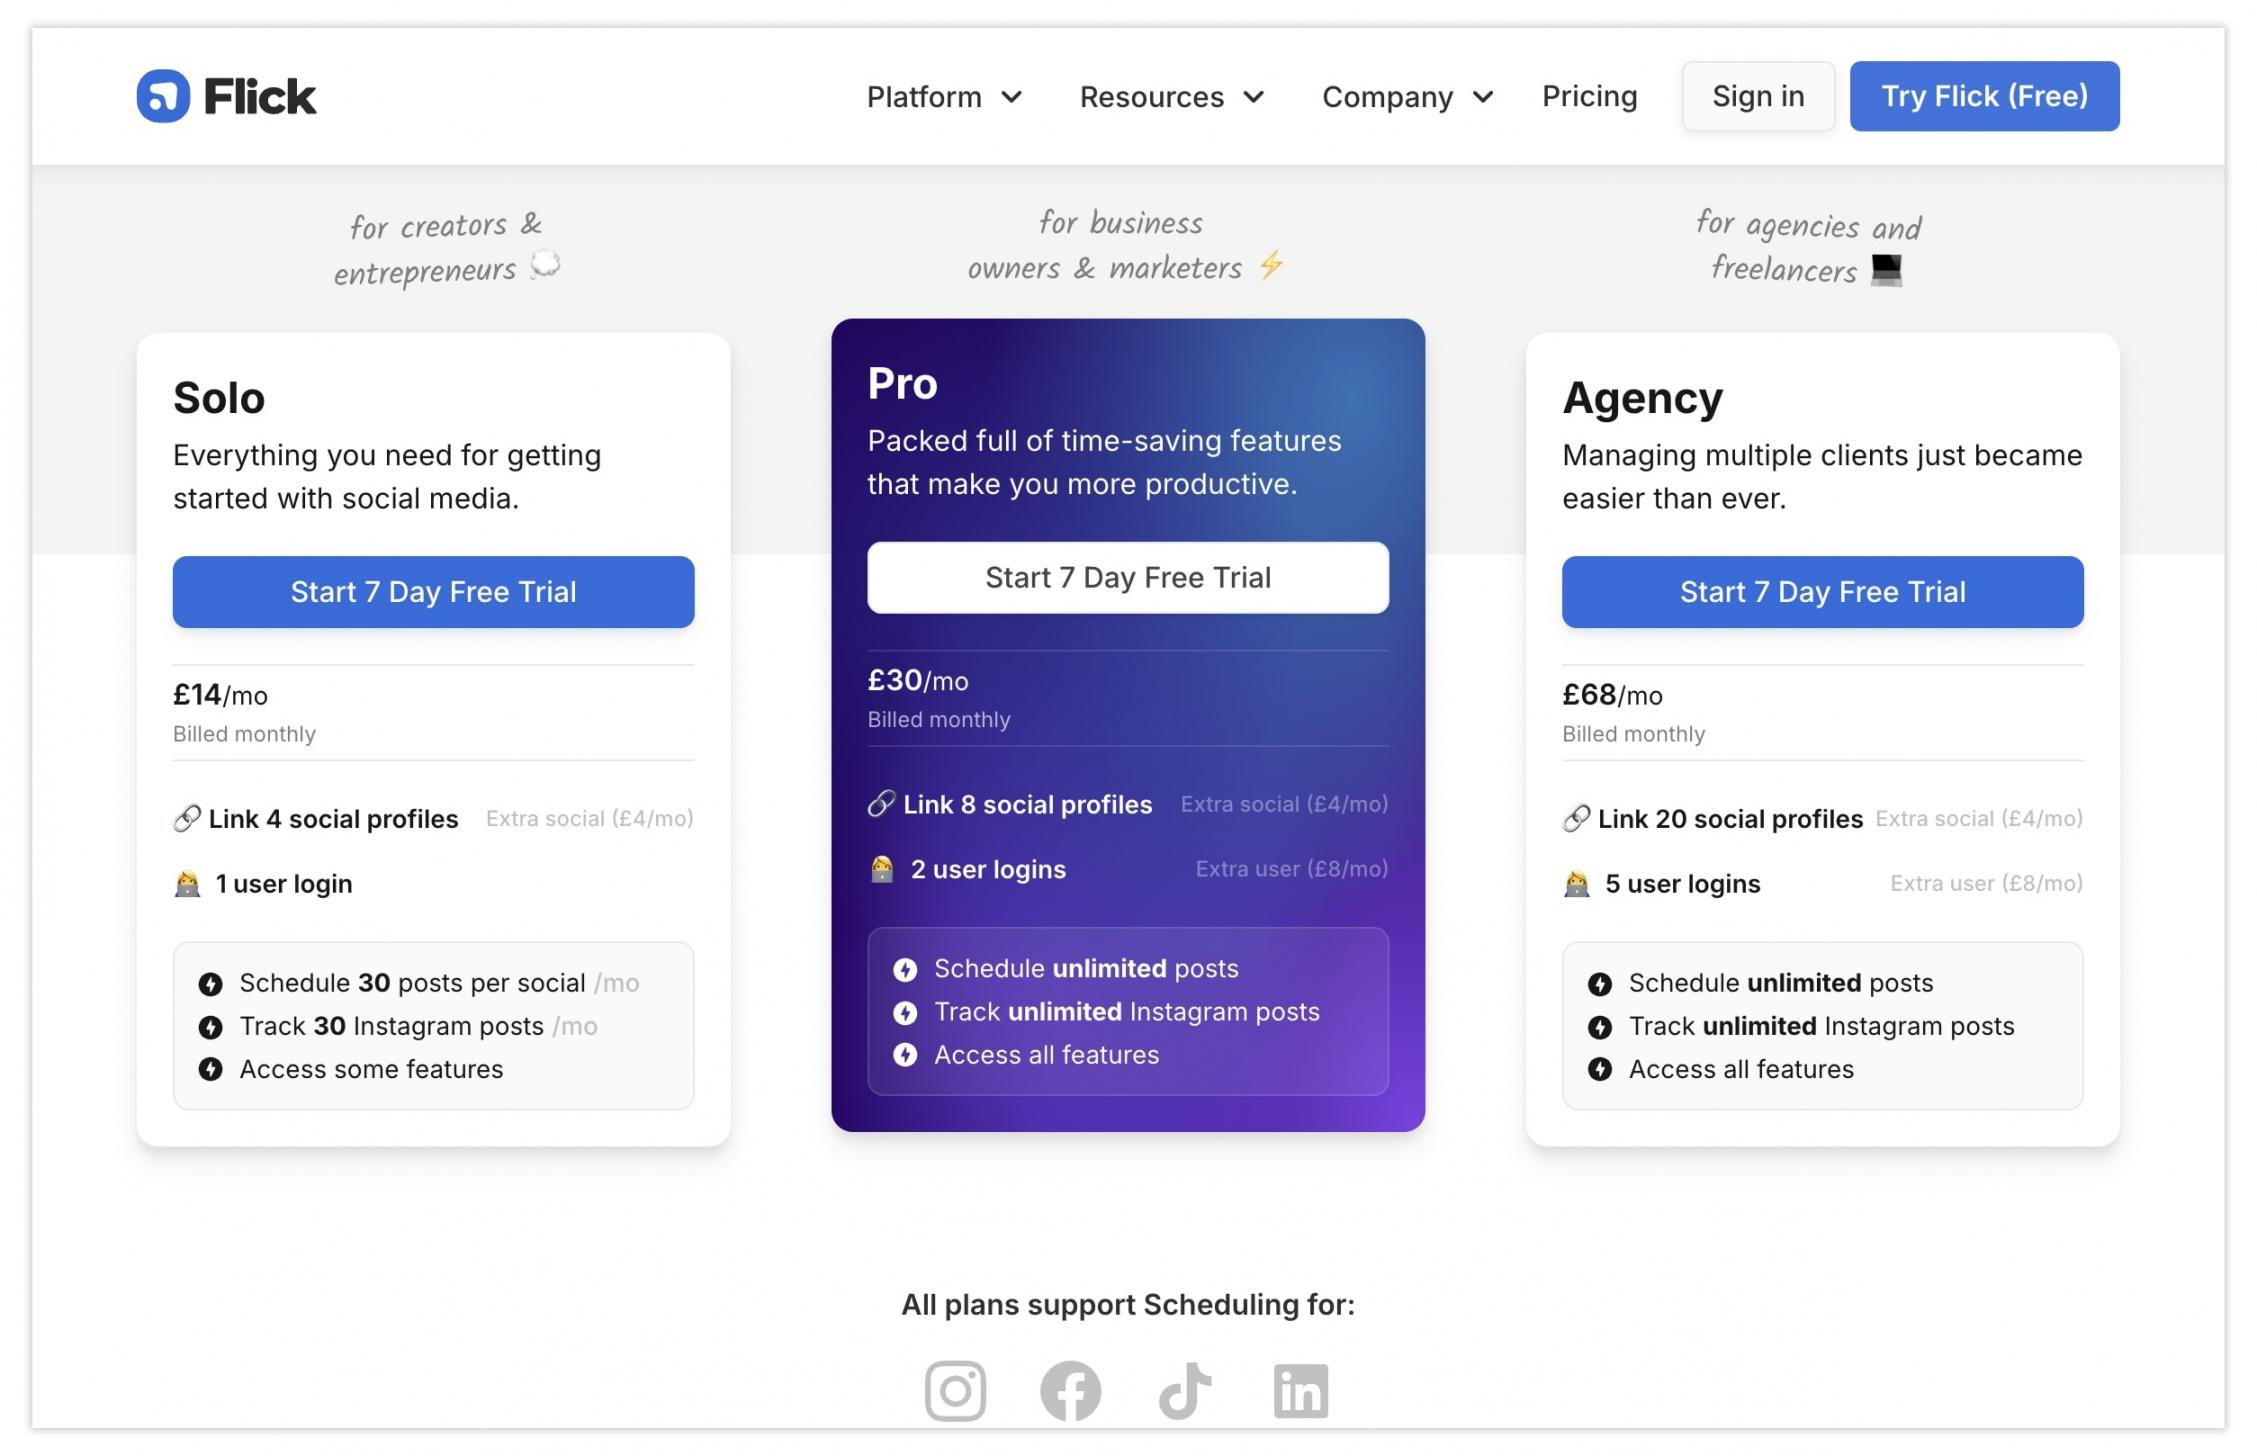Viewport: 2257px width, 1456px height.
Task: Click the bolt icon beside Access some features
Action: [x=210, y=1070]
